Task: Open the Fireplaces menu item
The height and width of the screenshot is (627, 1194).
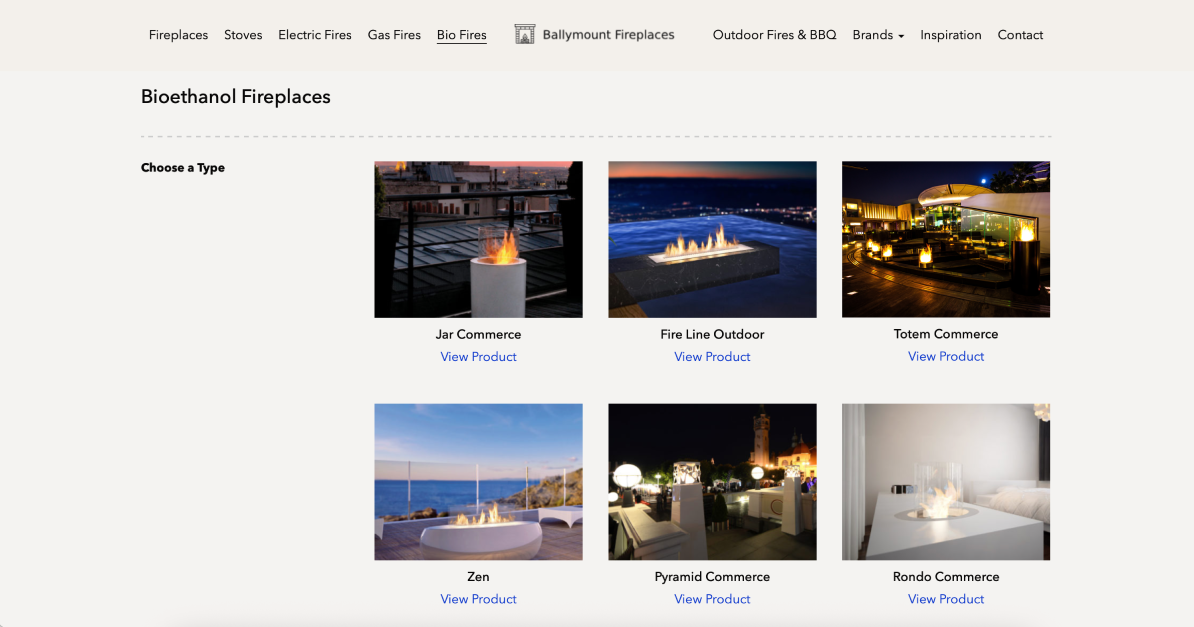Action: 178,35
